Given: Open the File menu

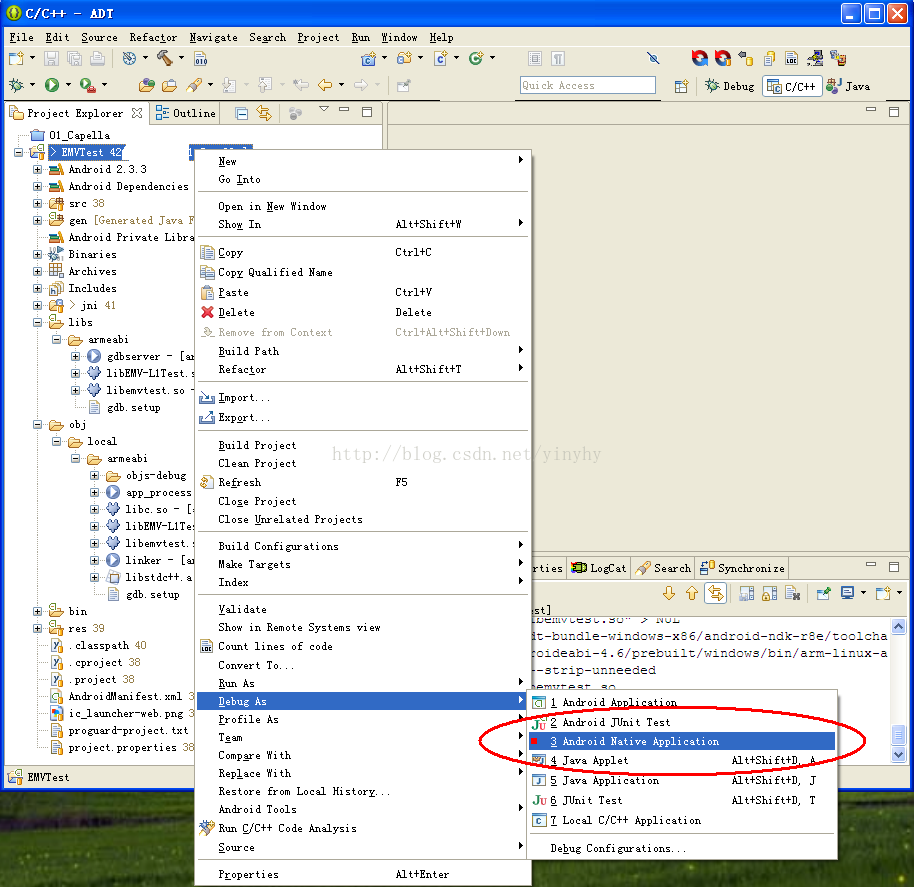Looking at the screenshot, I should [x=22, y=37].
